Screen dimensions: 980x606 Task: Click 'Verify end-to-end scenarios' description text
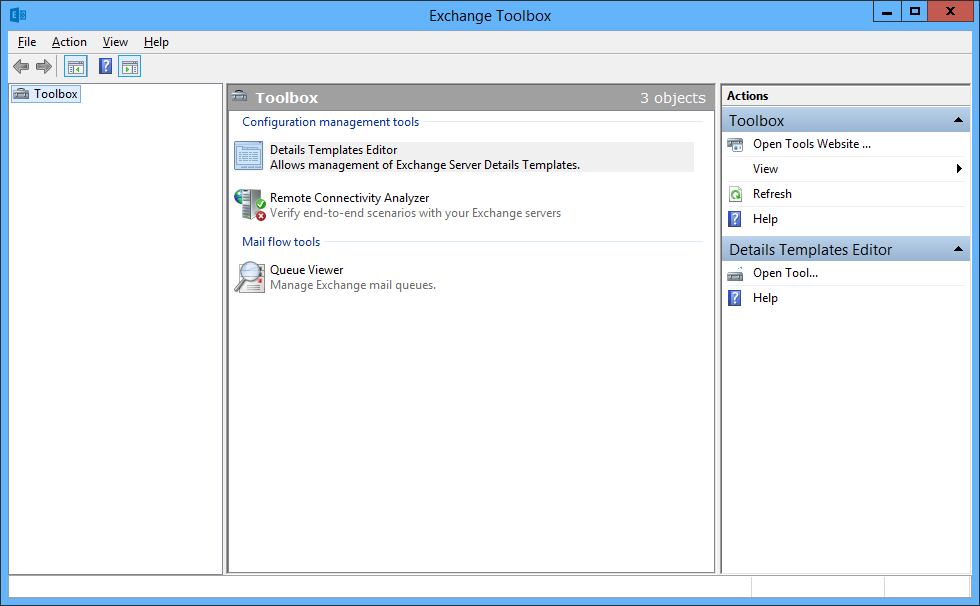tap(415, 213)
